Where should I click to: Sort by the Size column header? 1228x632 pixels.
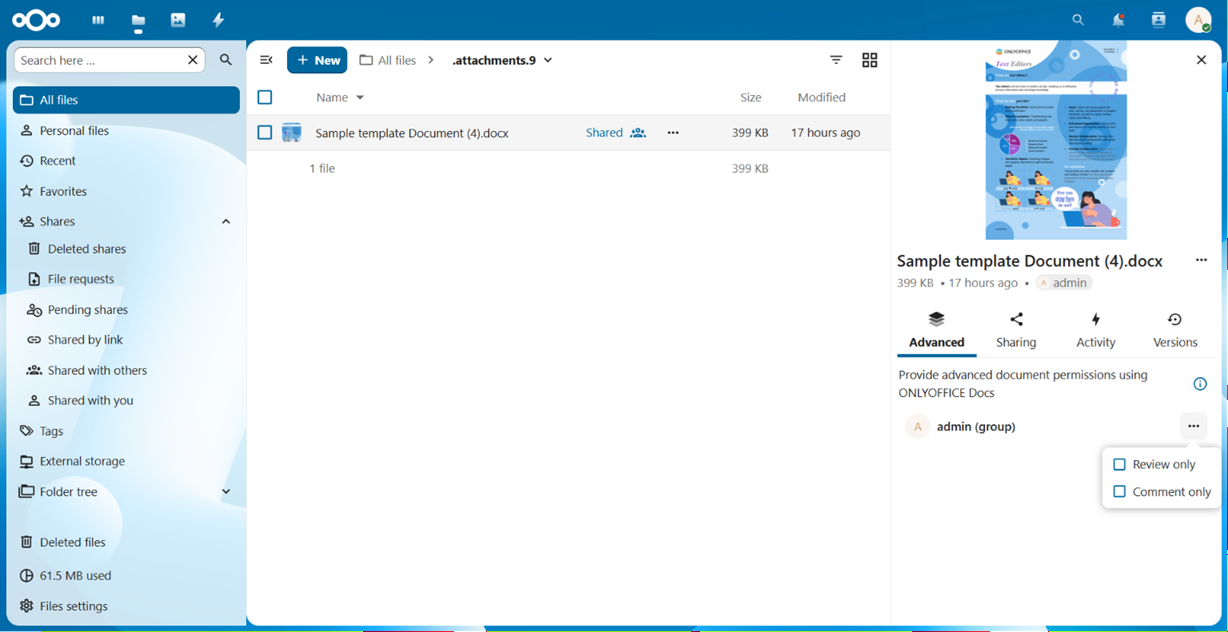751,97
